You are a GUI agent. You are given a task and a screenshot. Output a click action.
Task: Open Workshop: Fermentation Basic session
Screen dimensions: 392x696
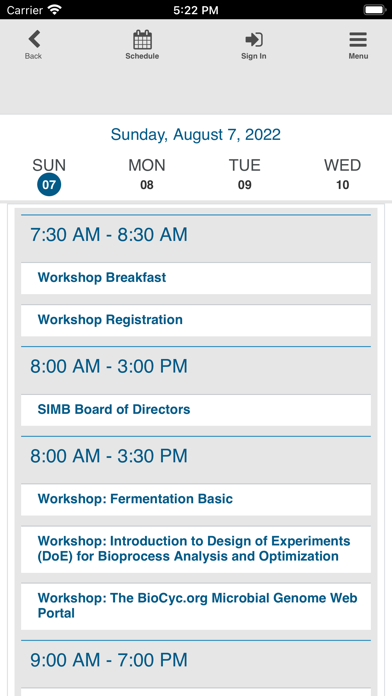(x=196, y=499)
